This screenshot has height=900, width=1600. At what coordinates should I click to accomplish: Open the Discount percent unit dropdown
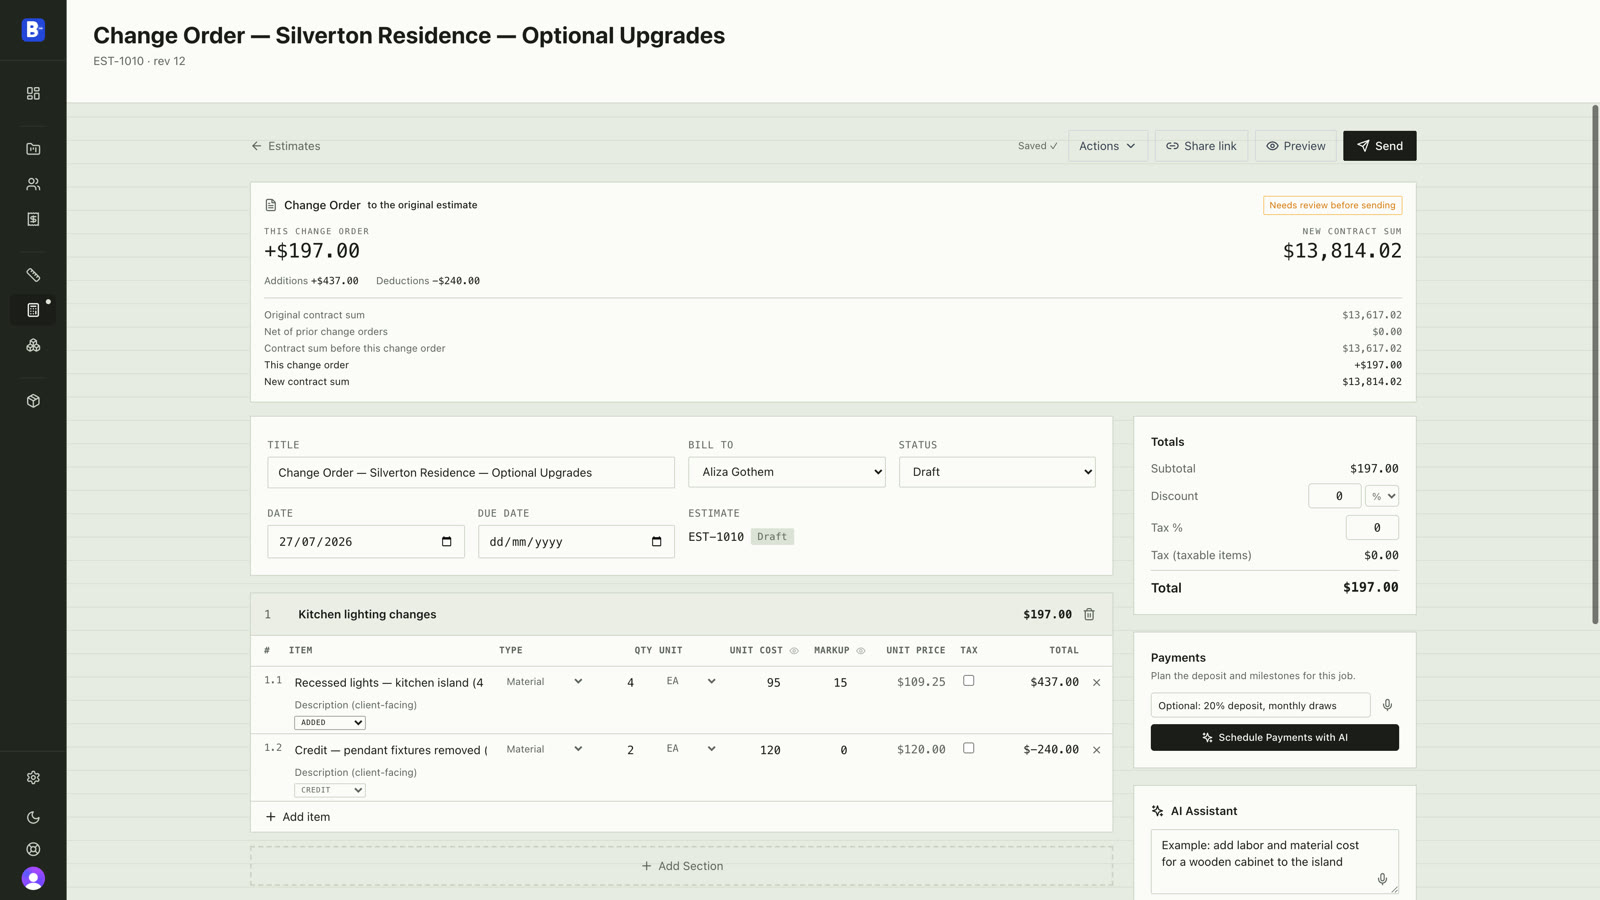point(1382,496)
